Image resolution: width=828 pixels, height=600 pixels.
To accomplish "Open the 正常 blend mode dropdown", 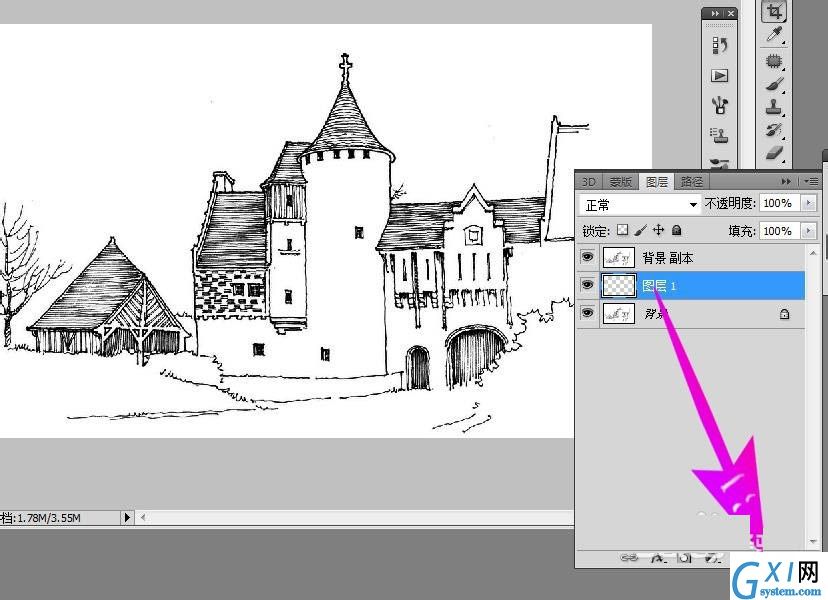I will click(639, 204).
